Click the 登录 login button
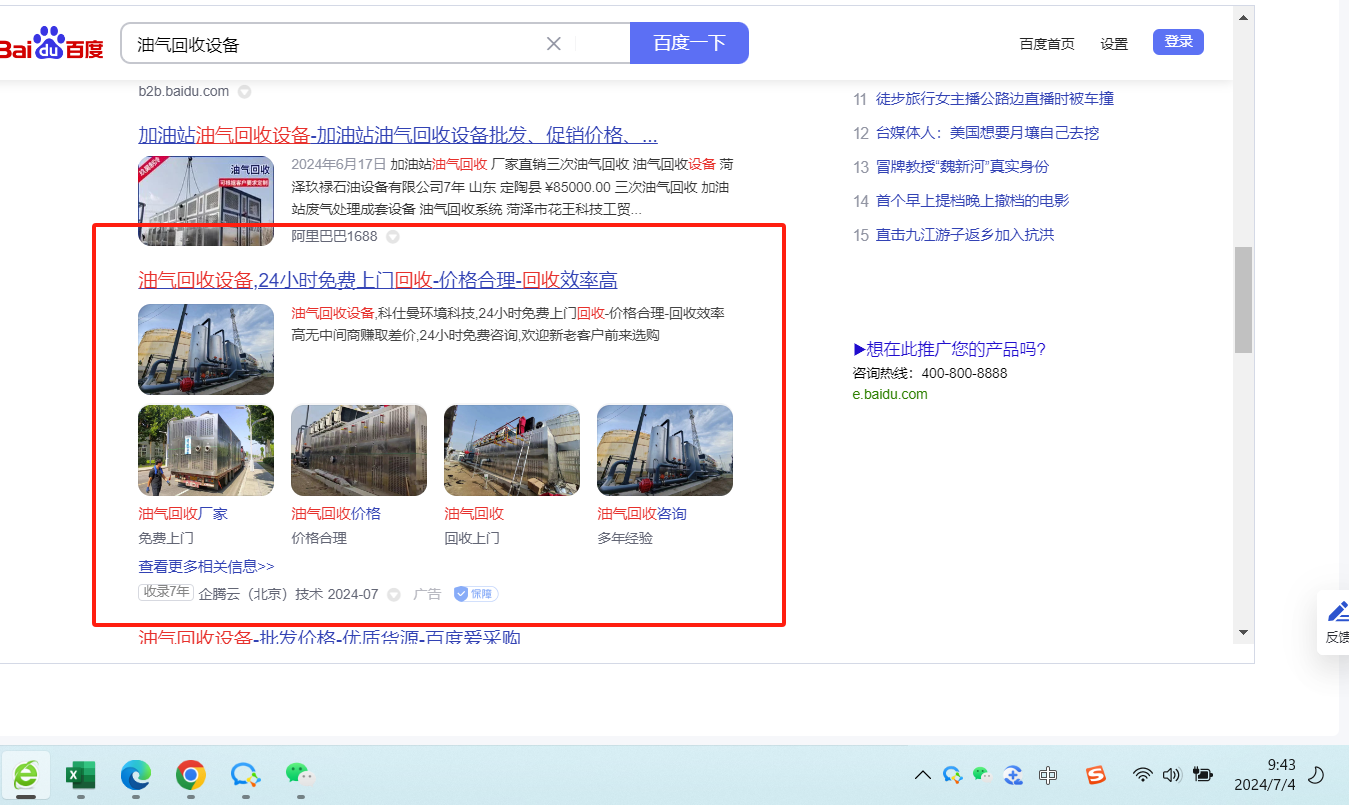This screenshot has width=1349, height=805. [1178, 42]
